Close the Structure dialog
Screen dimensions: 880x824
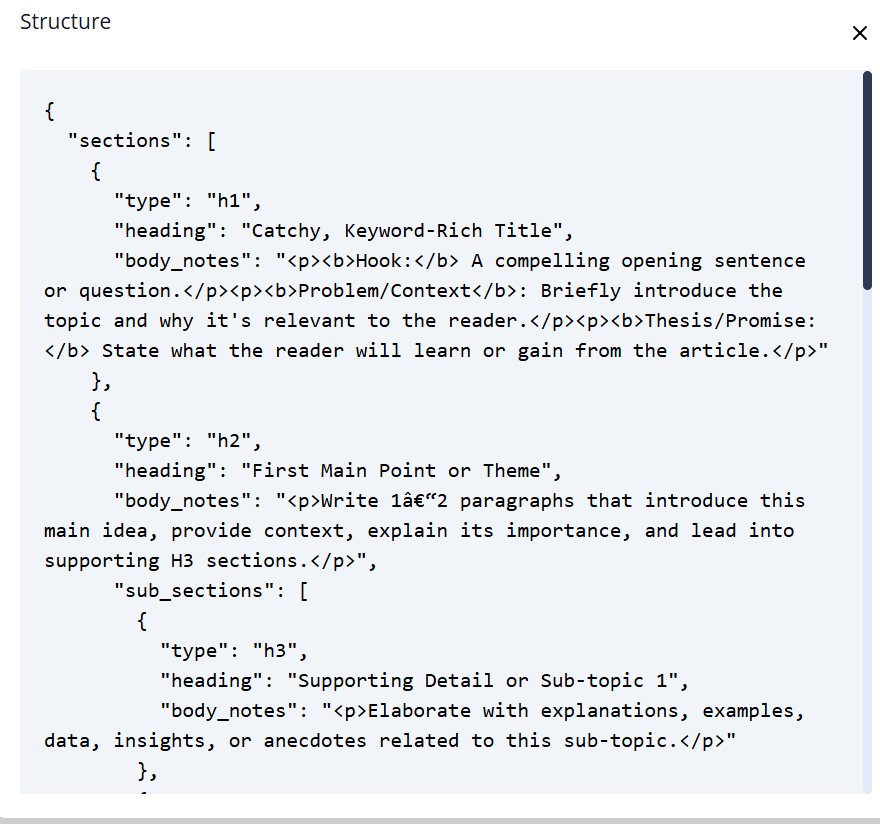click(x=859, y=33)
